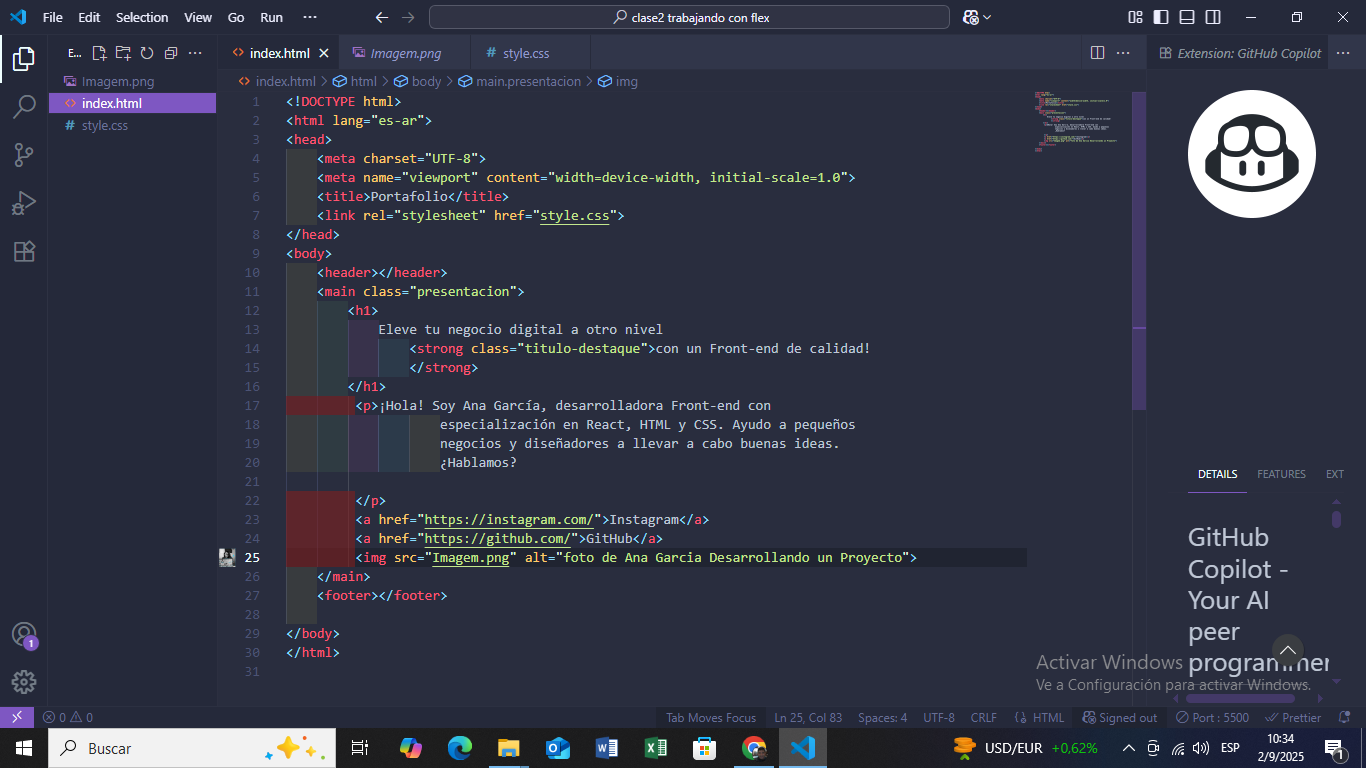Toggle the bottom panel visibility

tap(1187, 17)
